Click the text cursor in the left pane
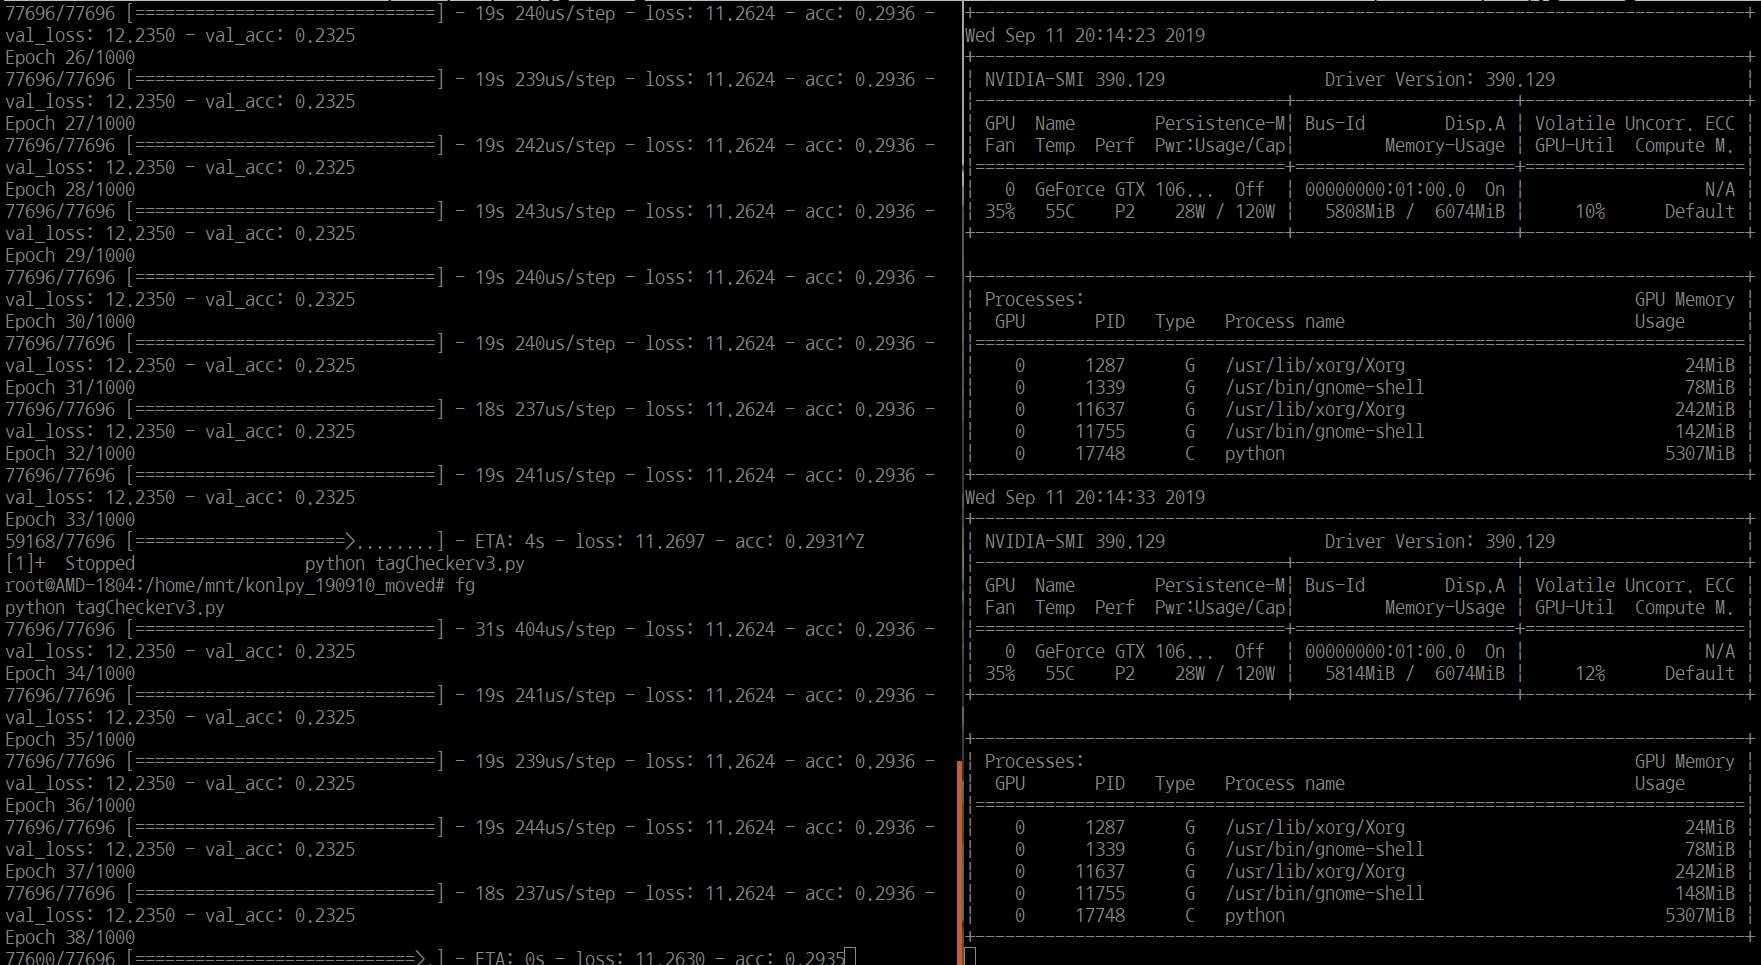Image resolution: width=1761 pixels, height=965 pixels. click(850, 957)
